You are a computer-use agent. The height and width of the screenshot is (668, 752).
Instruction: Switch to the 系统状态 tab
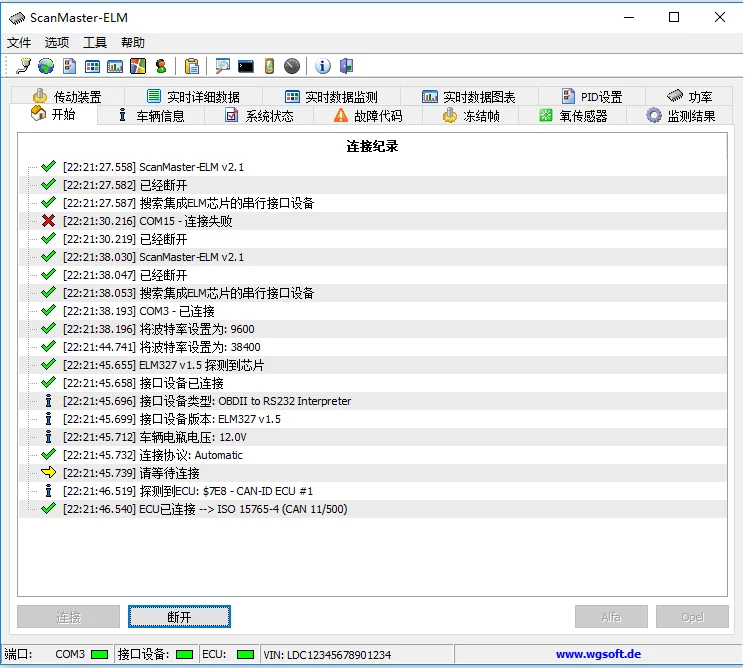click(259, 116)
